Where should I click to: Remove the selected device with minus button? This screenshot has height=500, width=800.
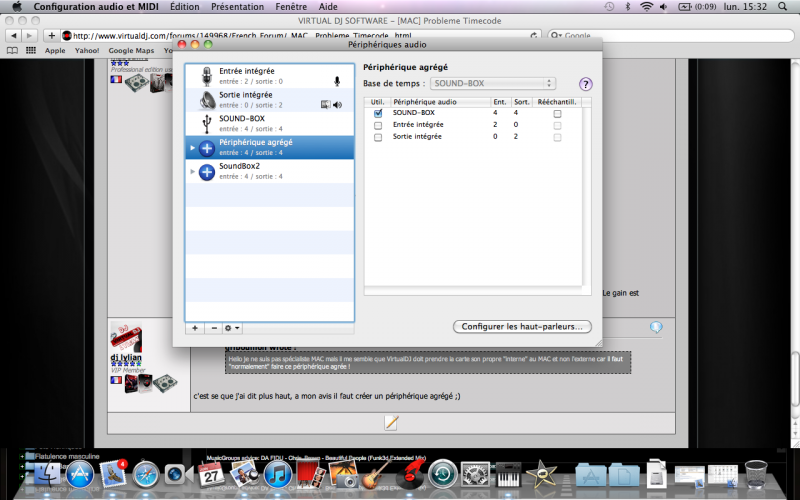[214, 328]
